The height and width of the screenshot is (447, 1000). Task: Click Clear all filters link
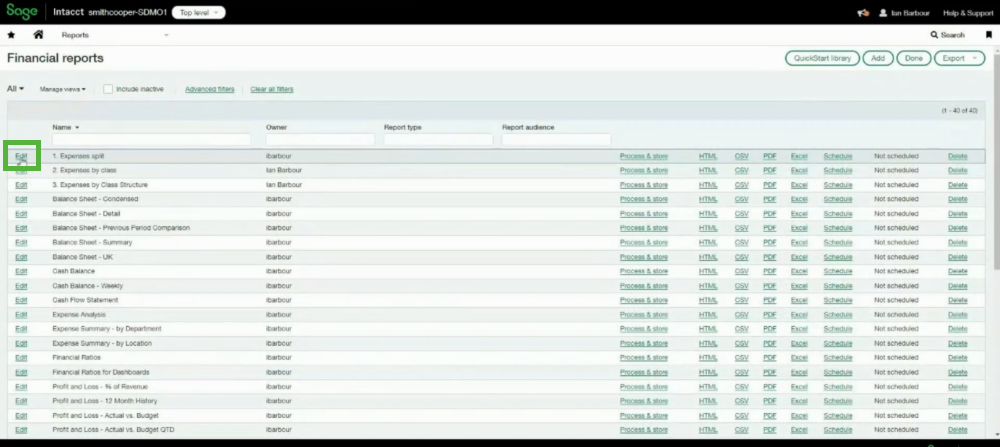272,89
